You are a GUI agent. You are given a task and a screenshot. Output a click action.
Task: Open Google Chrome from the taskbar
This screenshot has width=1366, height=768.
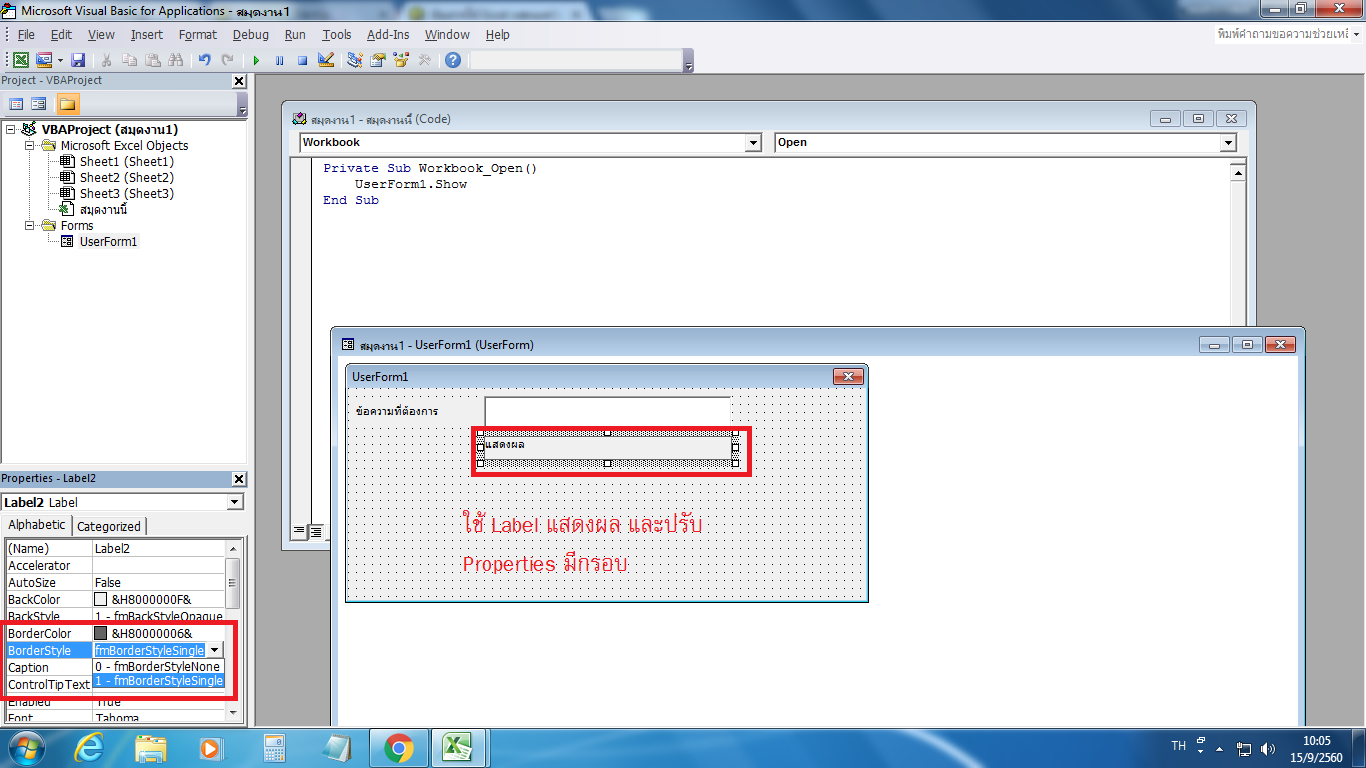pos(398,748)
